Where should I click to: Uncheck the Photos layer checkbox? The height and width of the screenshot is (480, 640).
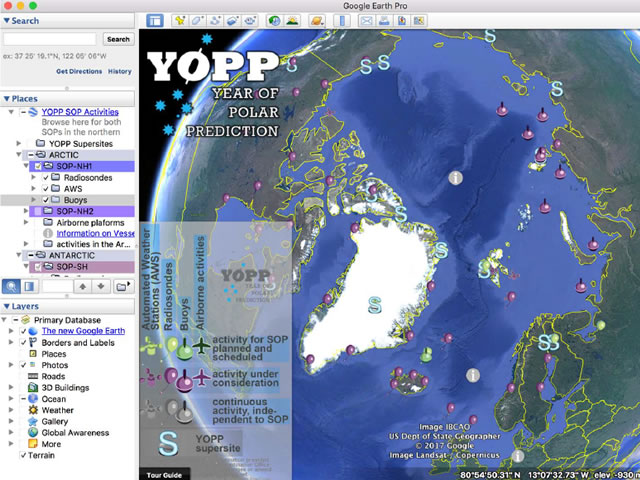pos(23,365)
